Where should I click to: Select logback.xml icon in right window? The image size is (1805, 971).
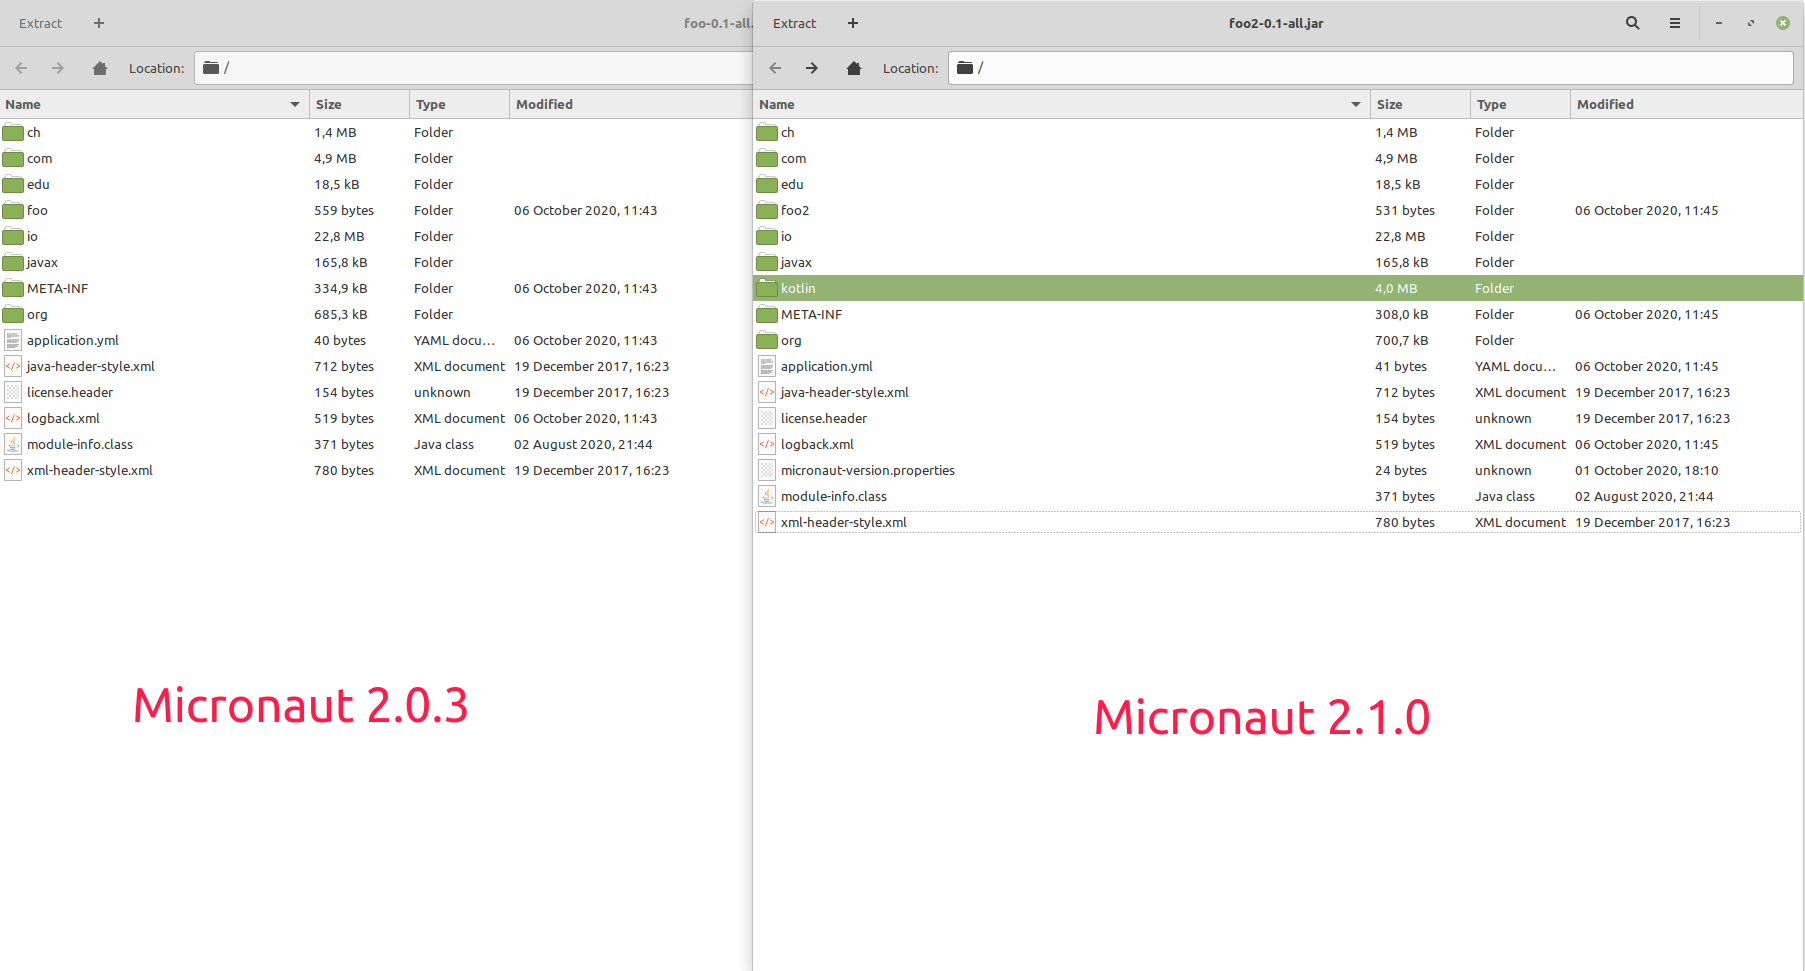(x=767, y=444)
